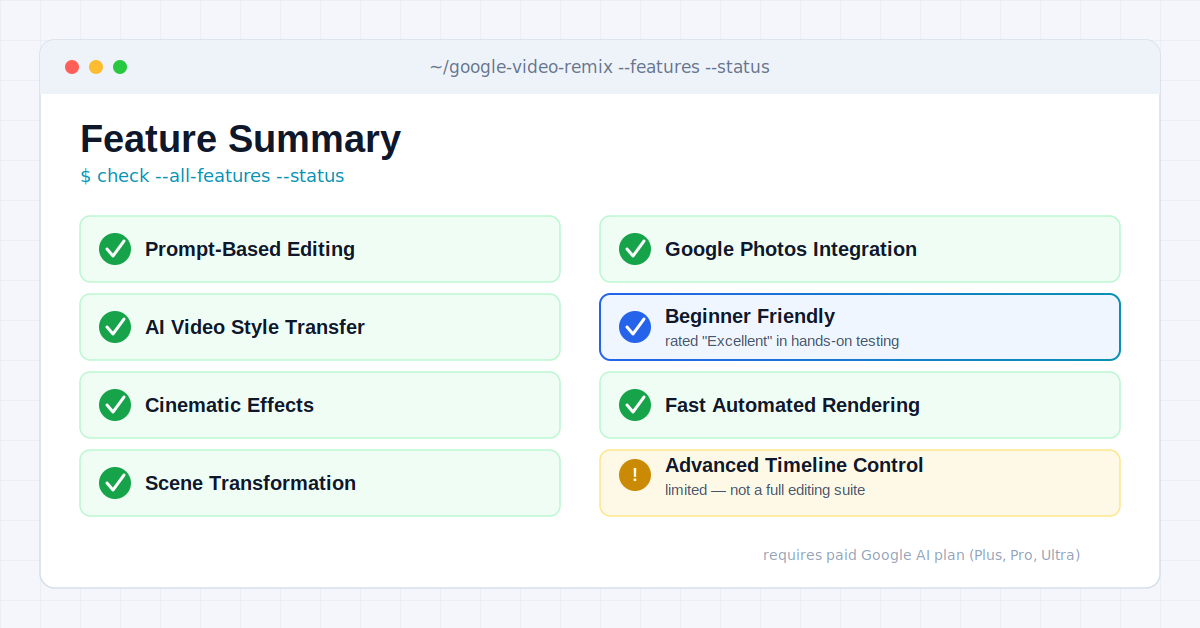The image size is (1200, 628).
Task: Click the green checkmark beside Fast Automated Rendering
Action: pyautogui.click(x=635, y=405)
